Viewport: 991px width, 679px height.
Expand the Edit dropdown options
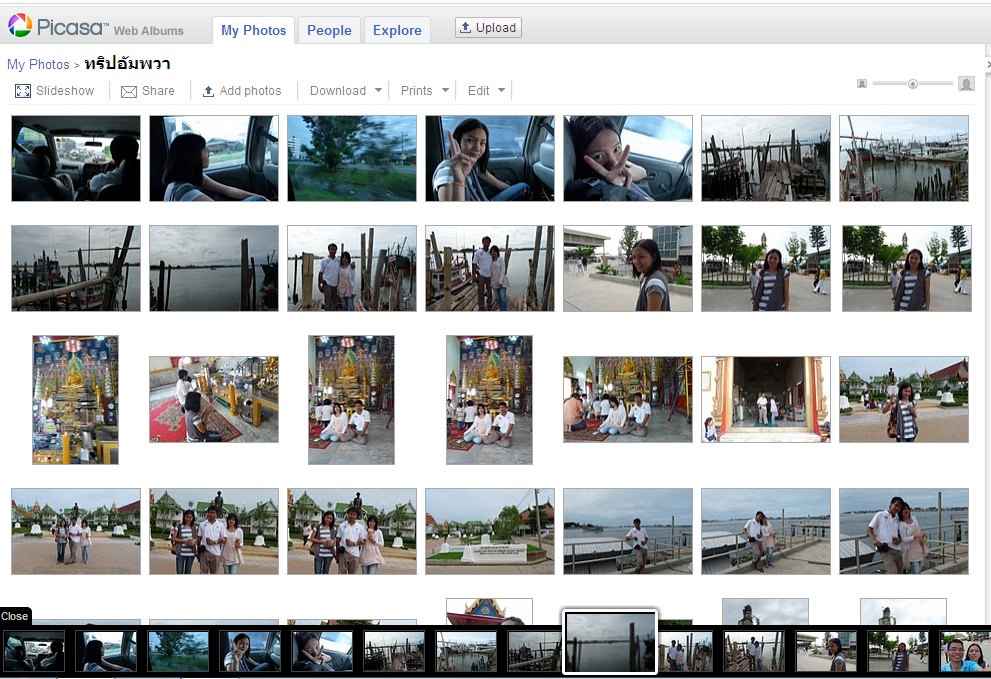point(485,90)
